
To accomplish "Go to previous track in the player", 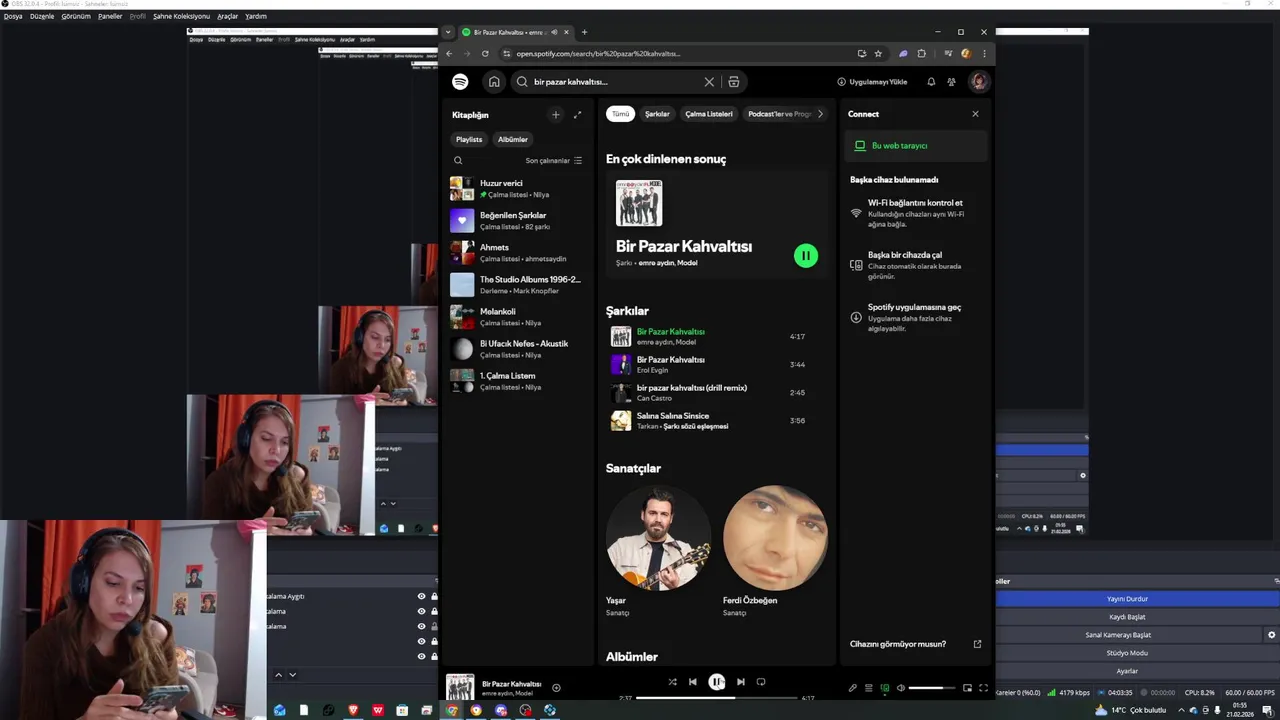I will coord(692,682).
